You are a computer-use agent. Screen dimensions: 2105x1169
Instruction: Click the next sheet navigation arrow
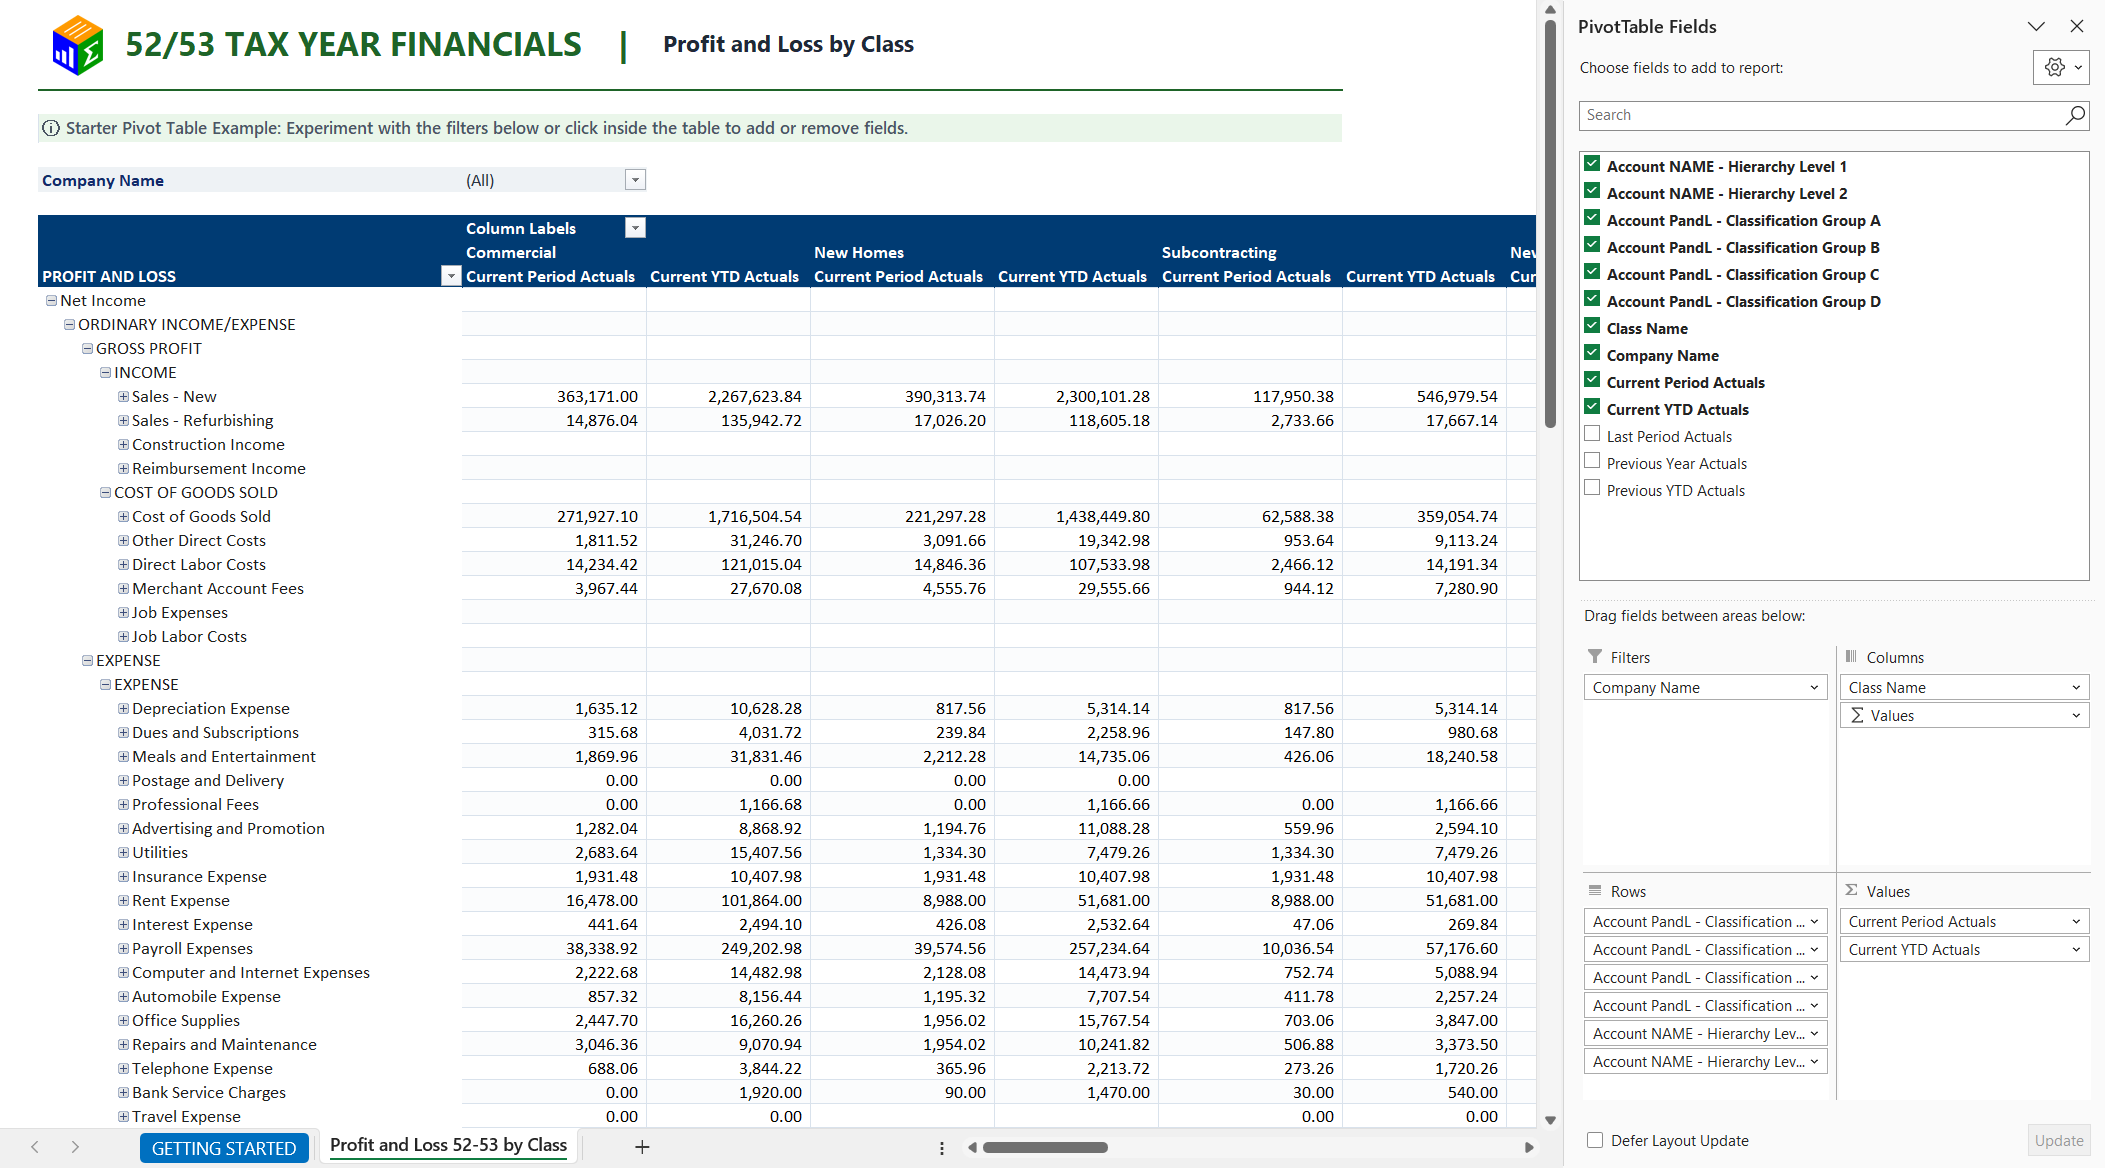tap(75, 1147)
